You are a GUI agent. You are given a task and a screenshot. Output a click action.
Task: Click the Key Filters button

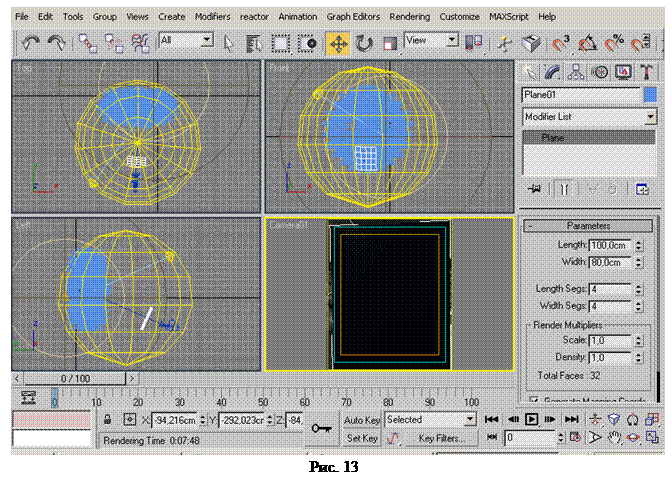click(439, 438)
